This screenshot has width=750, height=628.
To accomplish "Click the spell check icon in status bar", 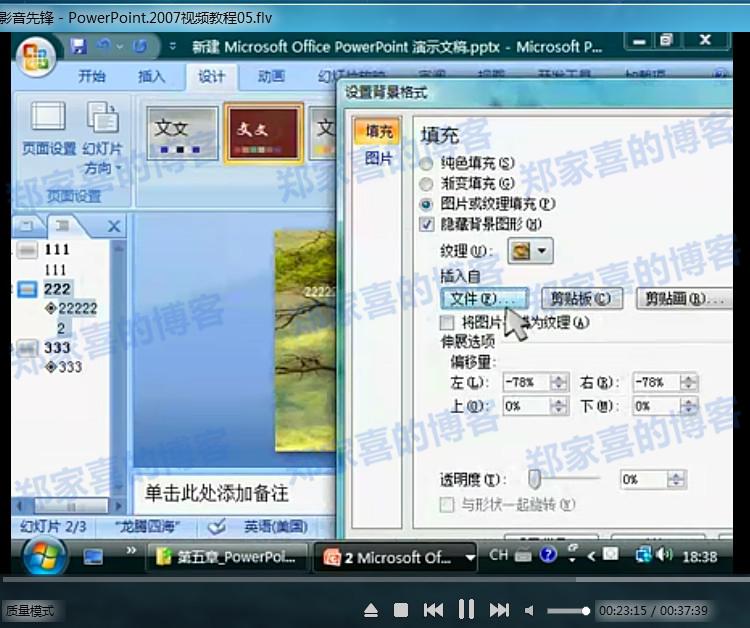I will (217, 527).
